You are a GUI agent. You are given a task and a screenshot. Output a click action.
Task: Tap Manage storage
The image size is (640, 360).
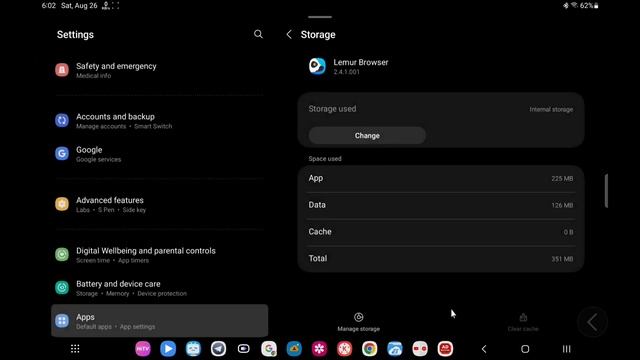tap(358, 322)
